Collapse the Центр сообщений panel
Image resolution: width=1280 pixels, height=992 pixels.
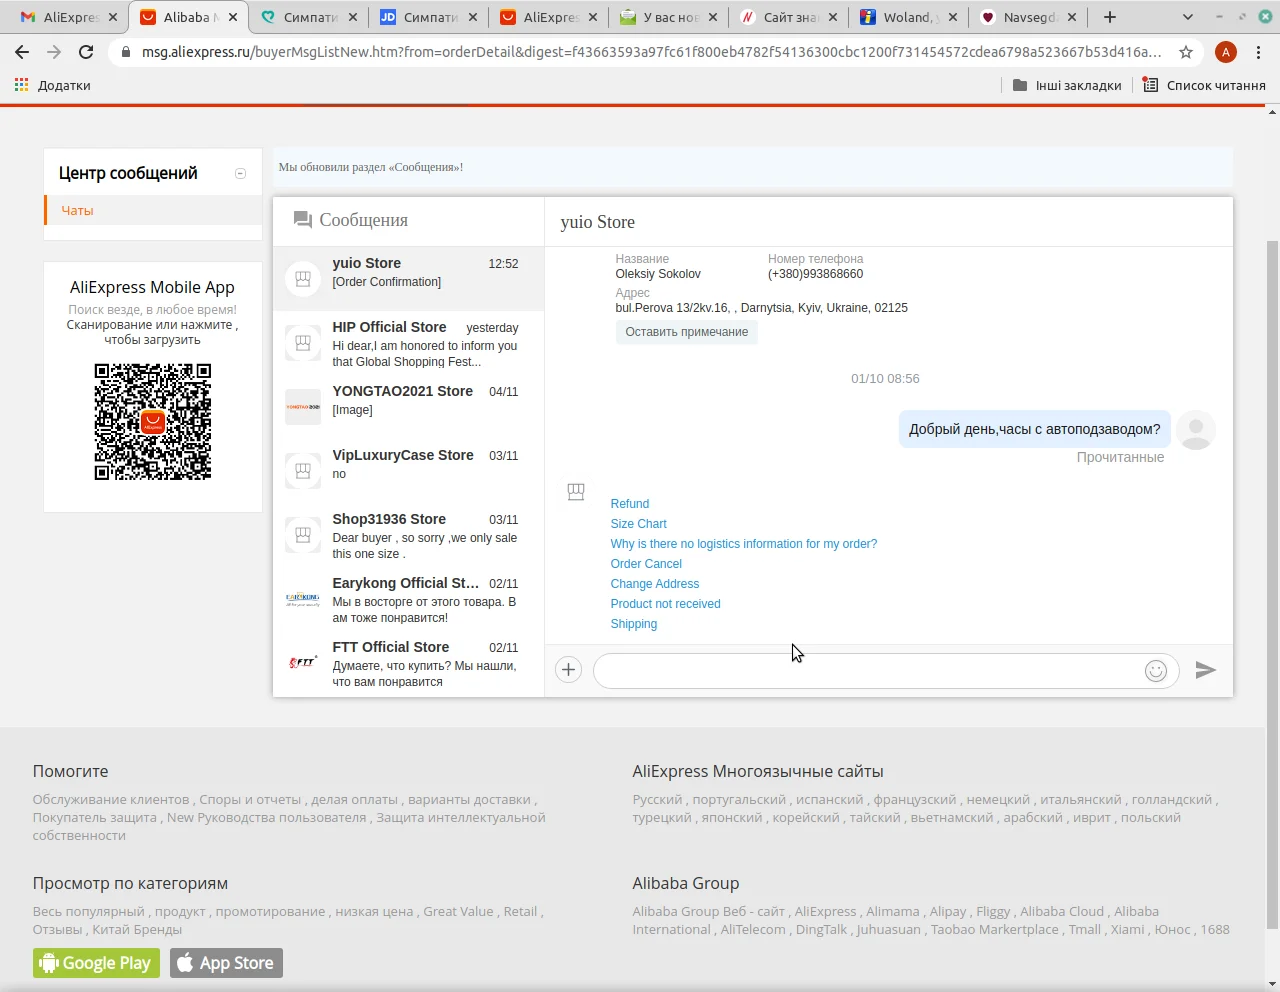[240, 174]
